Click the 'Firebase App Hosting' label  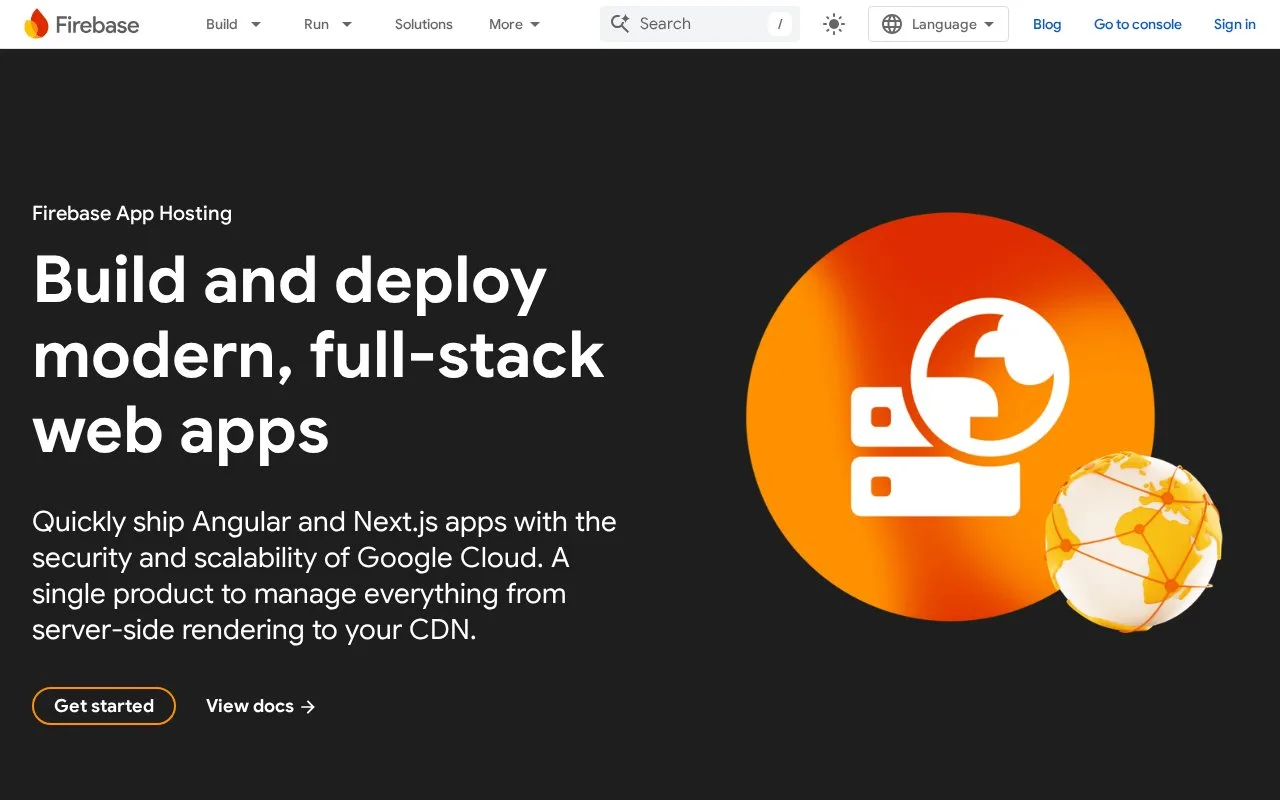(132, 213)
